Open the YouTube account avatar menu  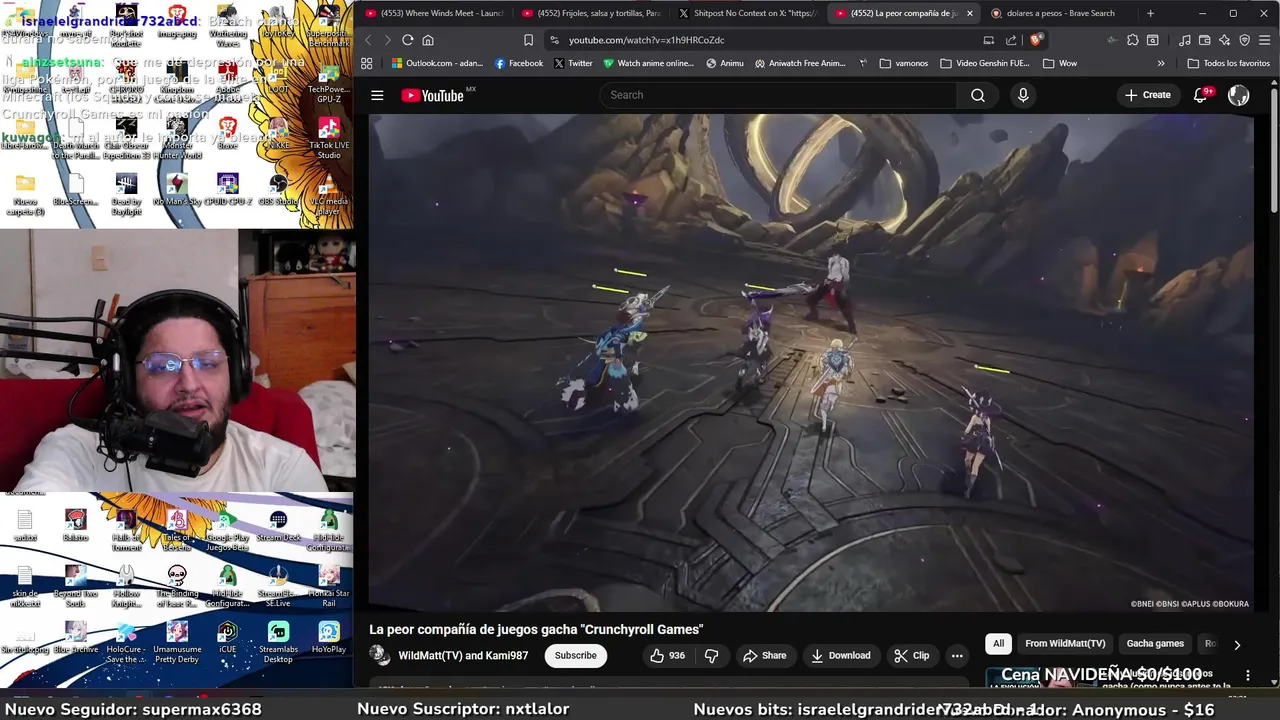click(x=1239, y=95)
